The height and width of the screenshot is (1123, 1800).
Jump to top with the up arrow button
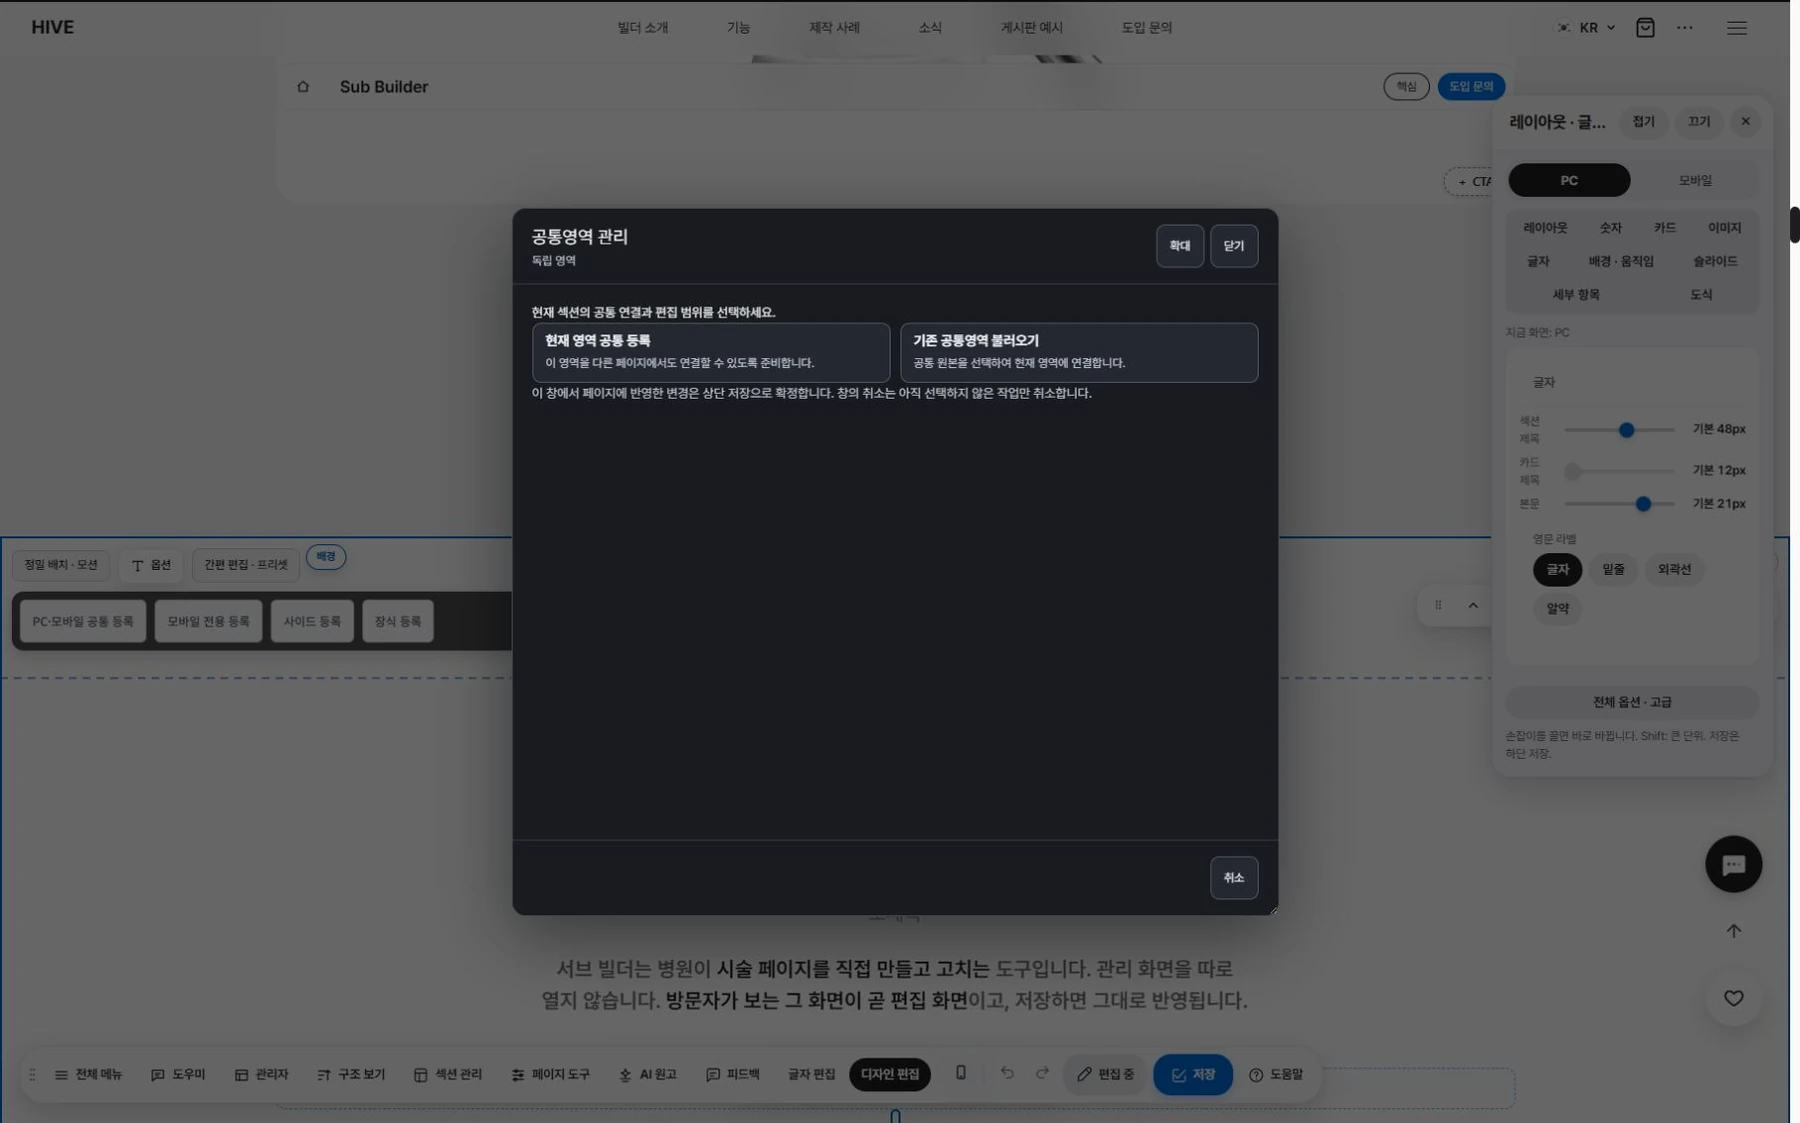point(1733,931)
